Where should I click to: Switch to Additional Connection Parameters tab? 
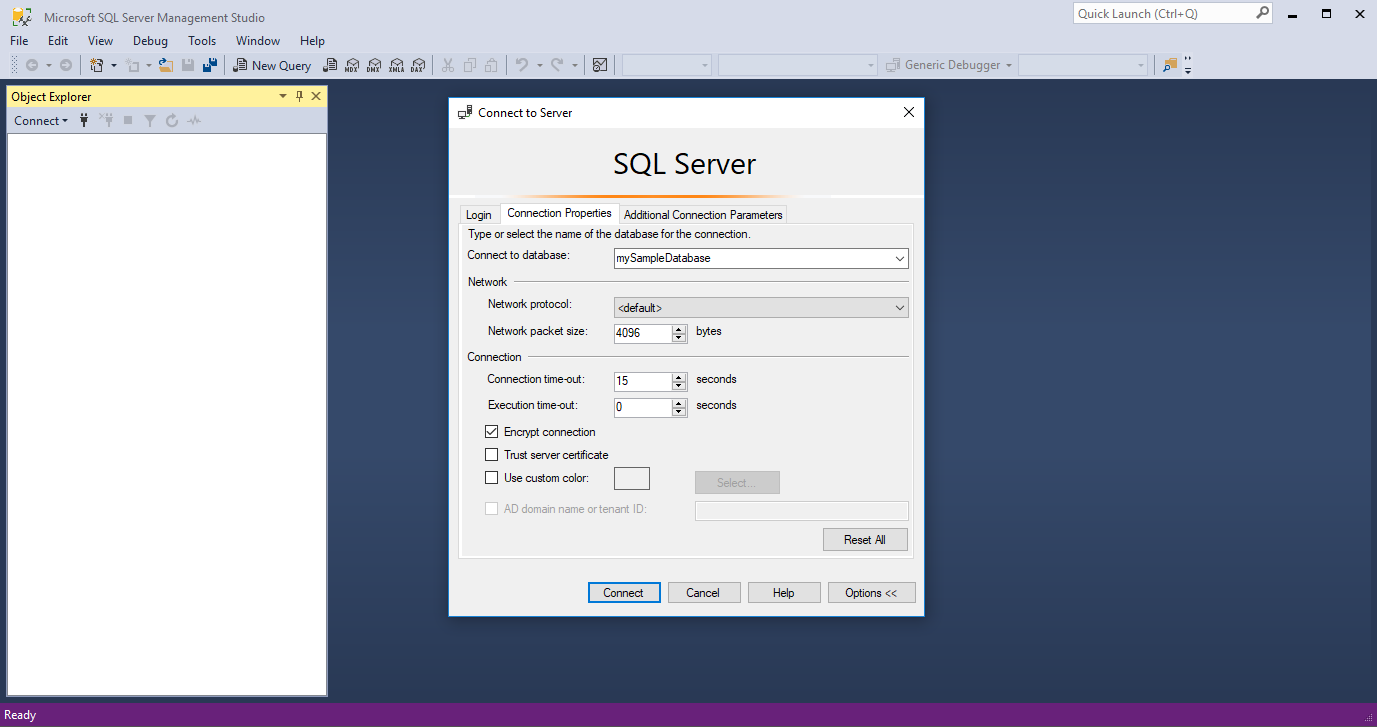(703, 215)
